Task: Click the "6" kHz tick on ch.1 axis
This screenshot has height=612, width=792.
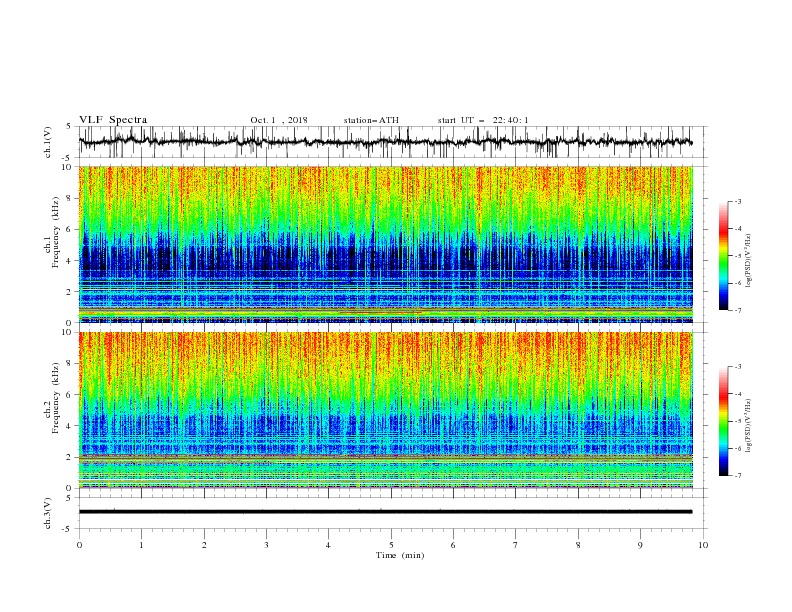Action: pos(70,229)
